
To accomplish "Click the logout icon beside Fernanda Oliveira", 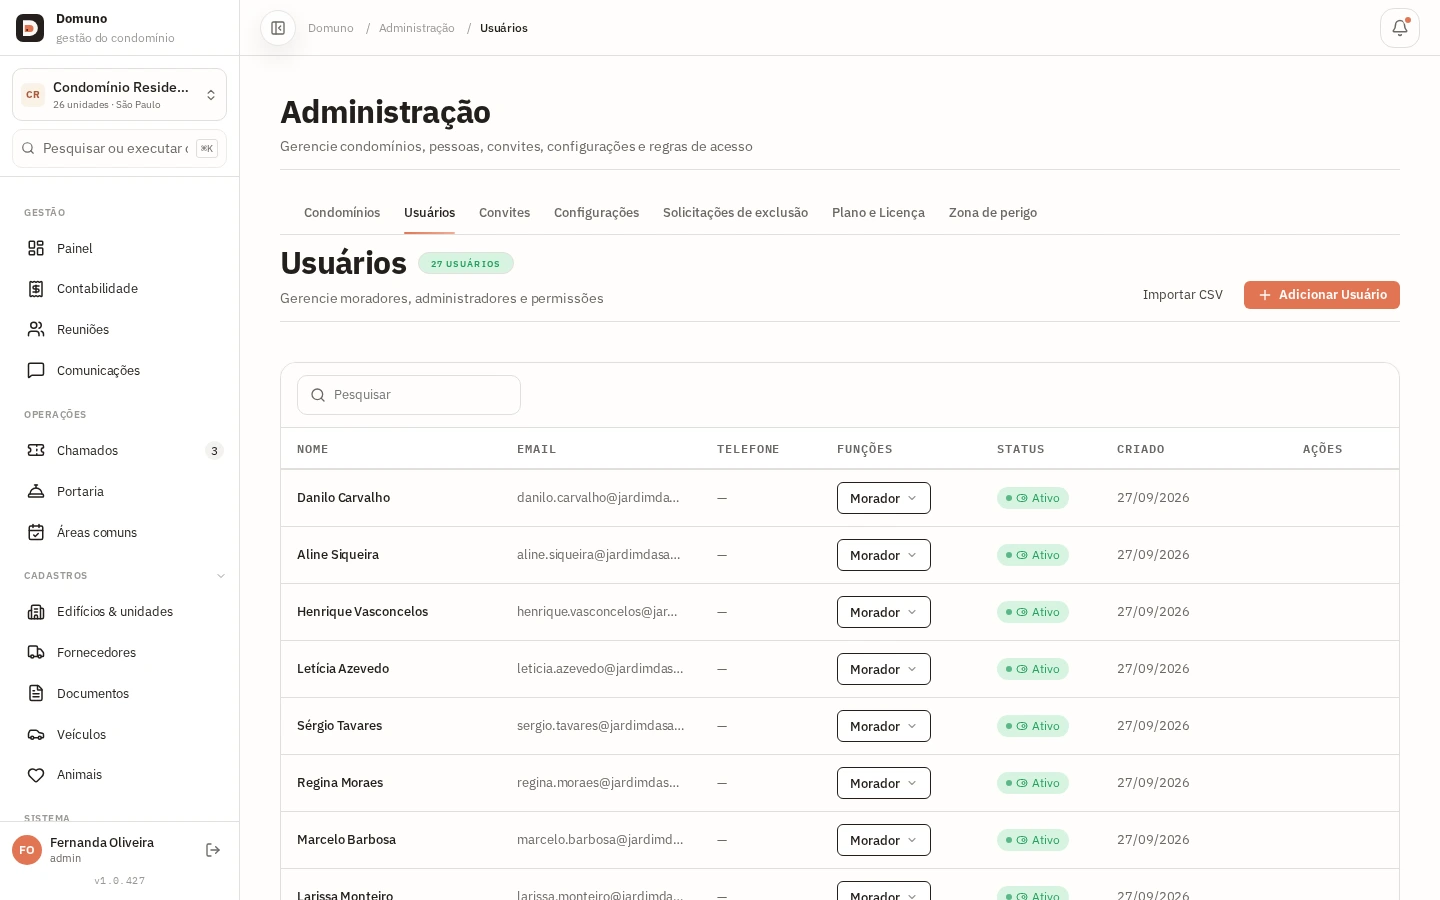I will click(213, 850).
